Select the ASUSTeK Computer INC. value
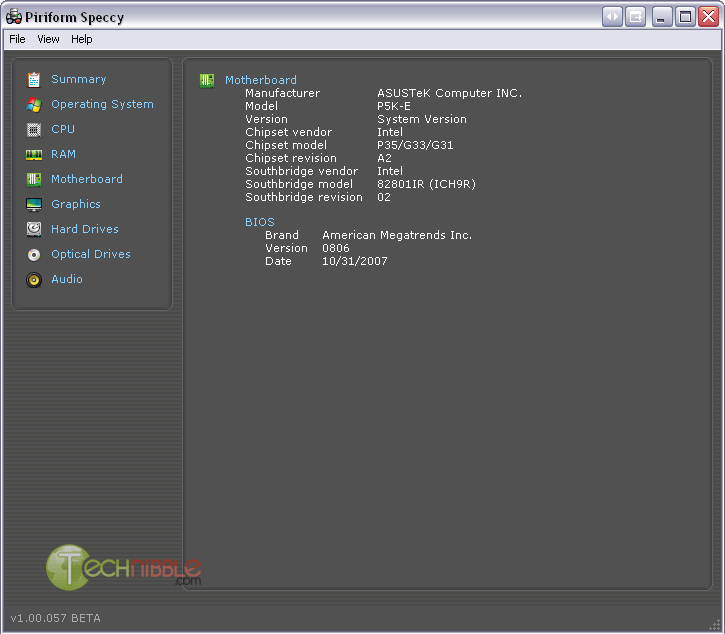 pyautogui.click(x=449, y=93)
